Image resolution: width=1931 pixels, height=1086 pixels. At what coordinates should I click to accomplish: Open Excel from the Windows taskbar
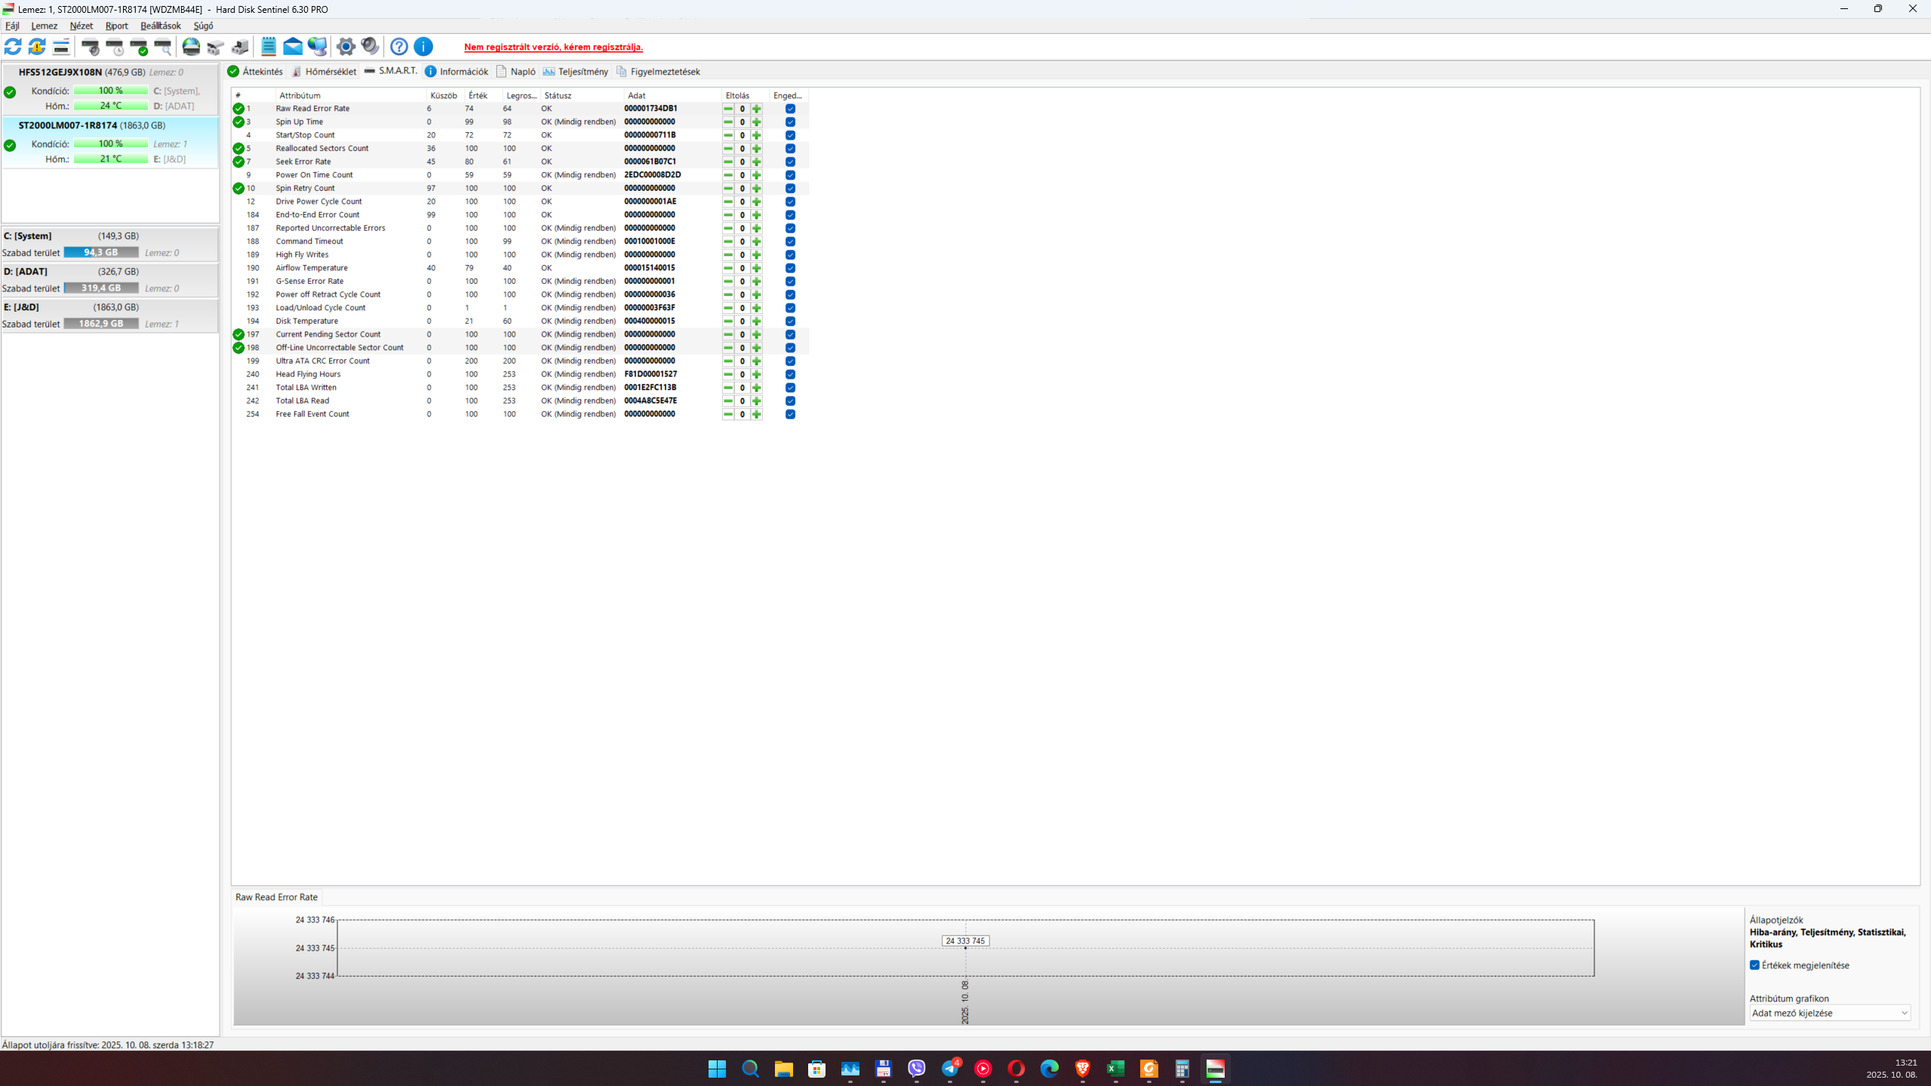click(x=1115, y=1069)
